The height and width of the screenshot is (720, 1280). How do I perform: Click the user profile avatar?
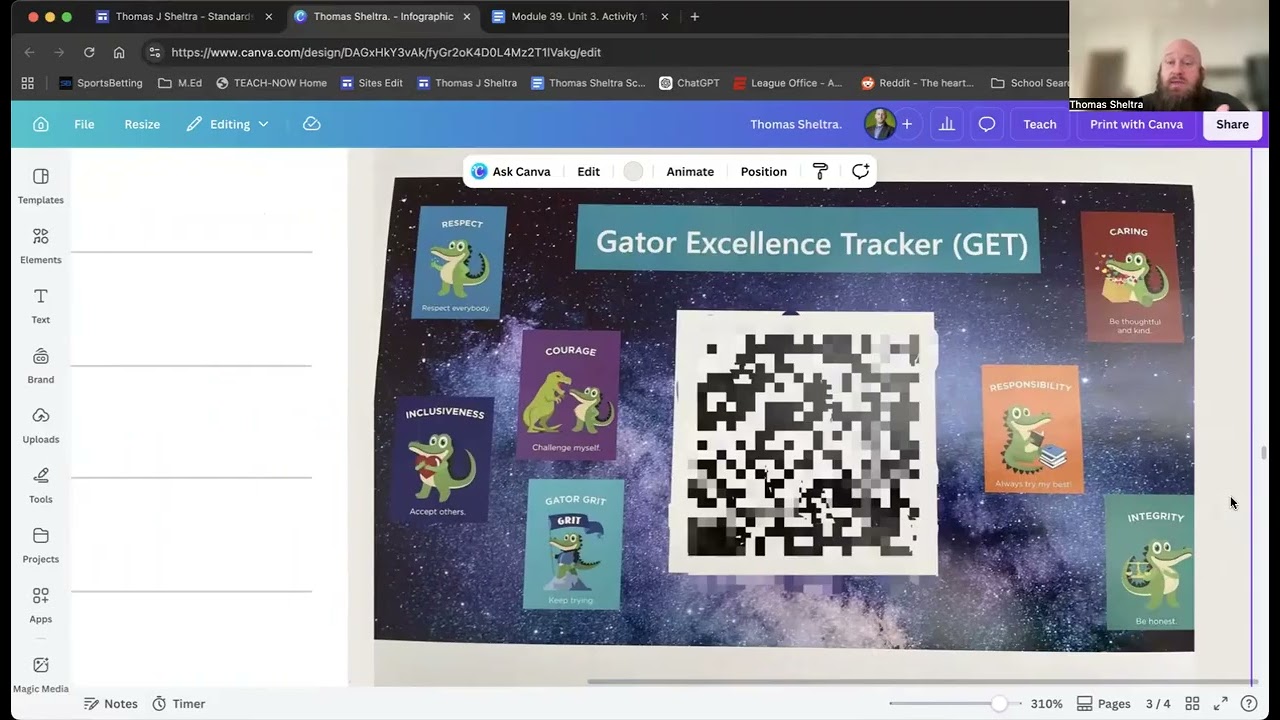tap(880, 124)
